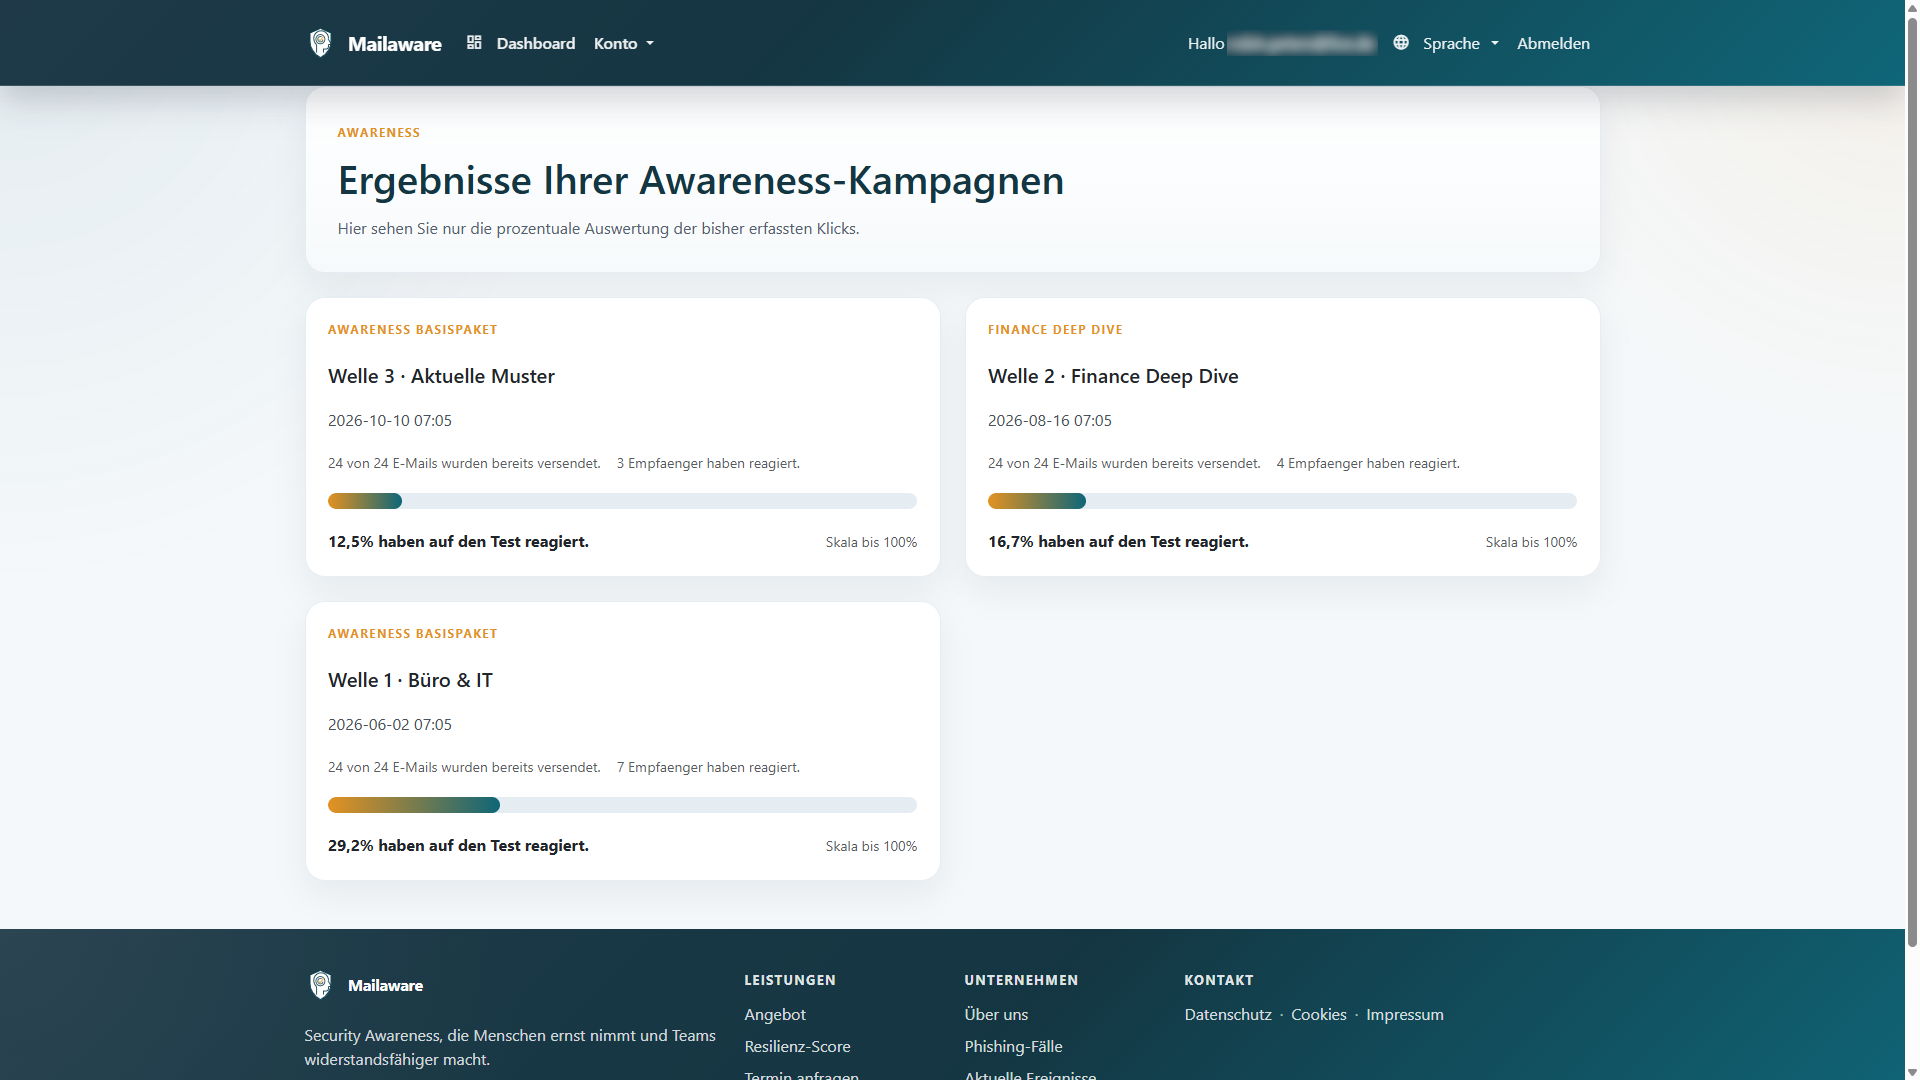Select the 'Welle 3 · Aktuelle Muster' title

(441, 376)
